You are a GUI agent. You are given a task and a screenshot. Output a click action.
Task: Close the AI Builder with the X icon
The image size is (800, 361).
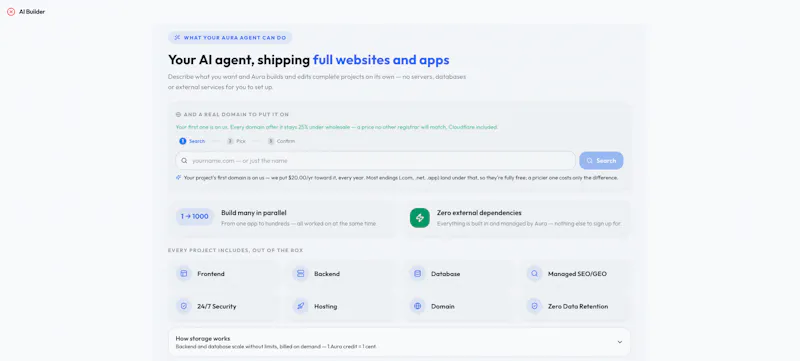click(x=11, y=12)
